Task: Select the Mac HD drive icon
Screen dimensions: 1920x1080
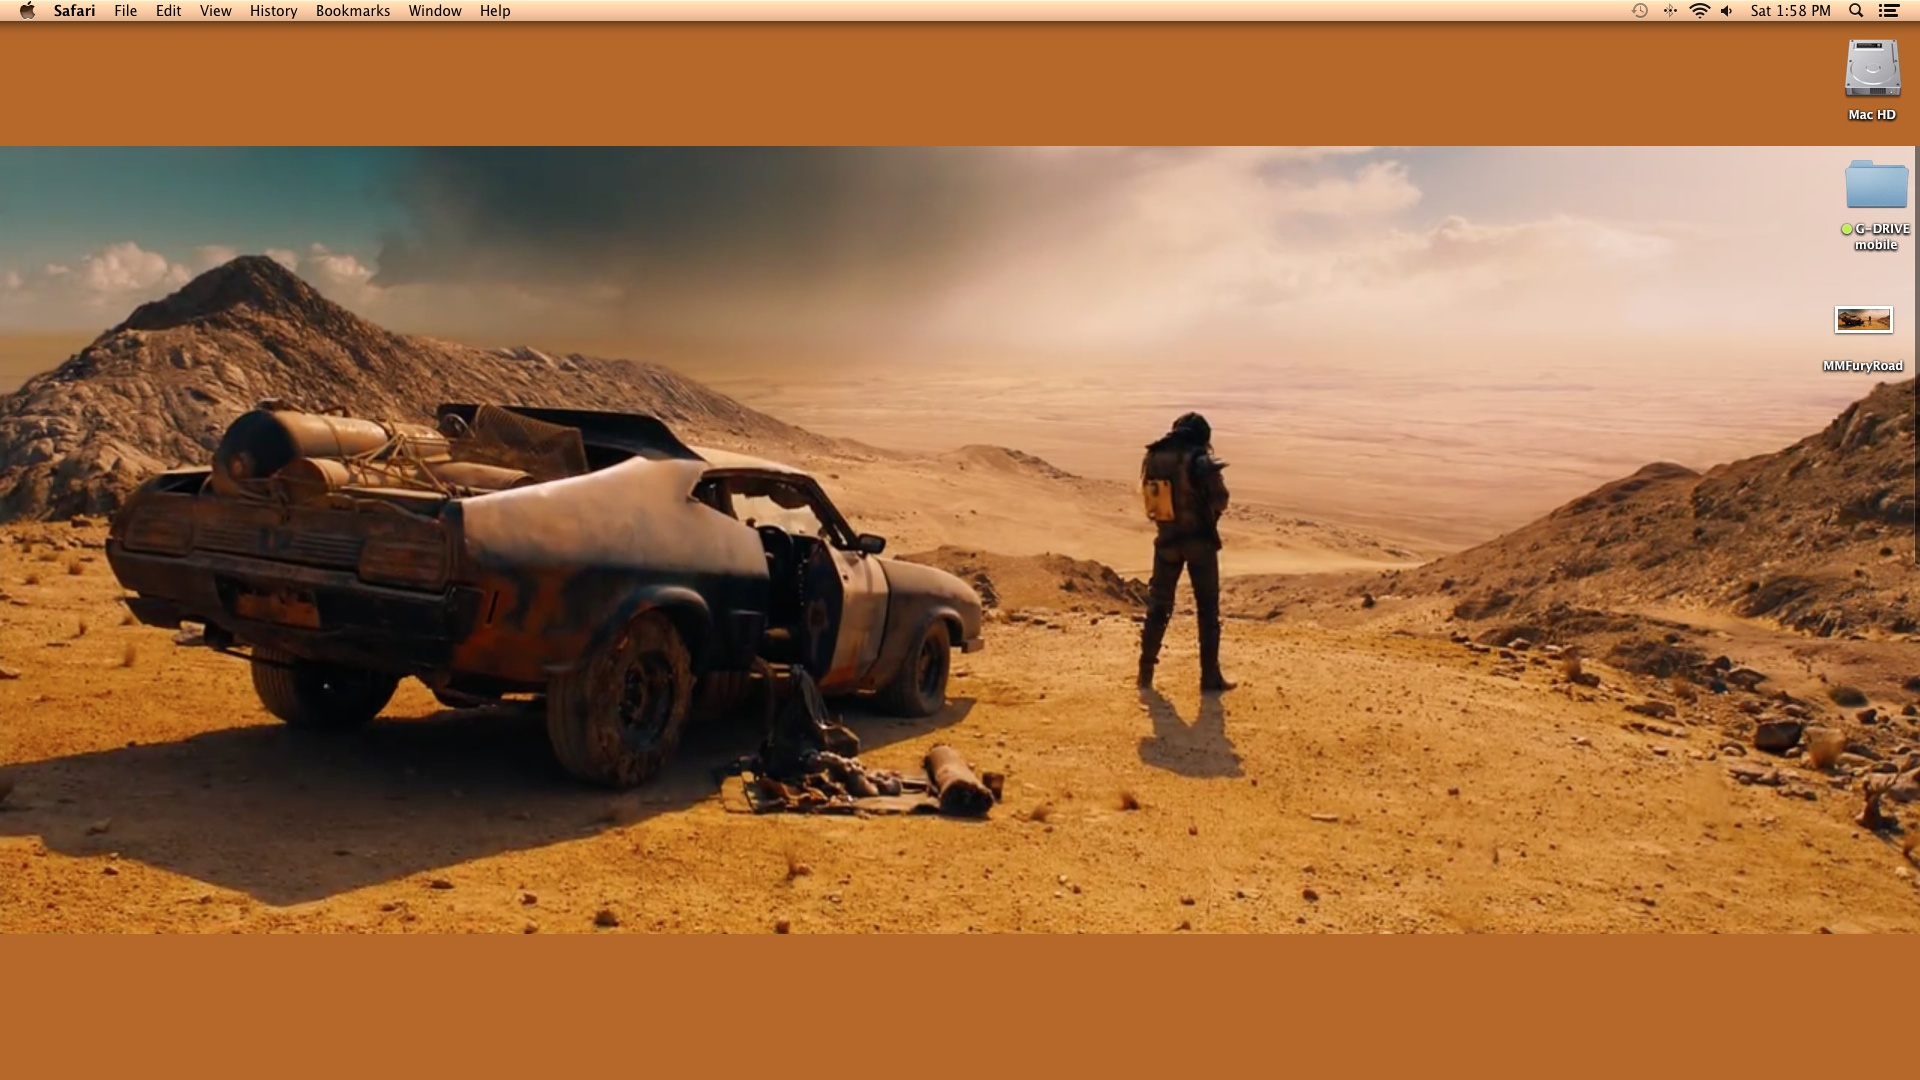Action: click(1872, 69)
